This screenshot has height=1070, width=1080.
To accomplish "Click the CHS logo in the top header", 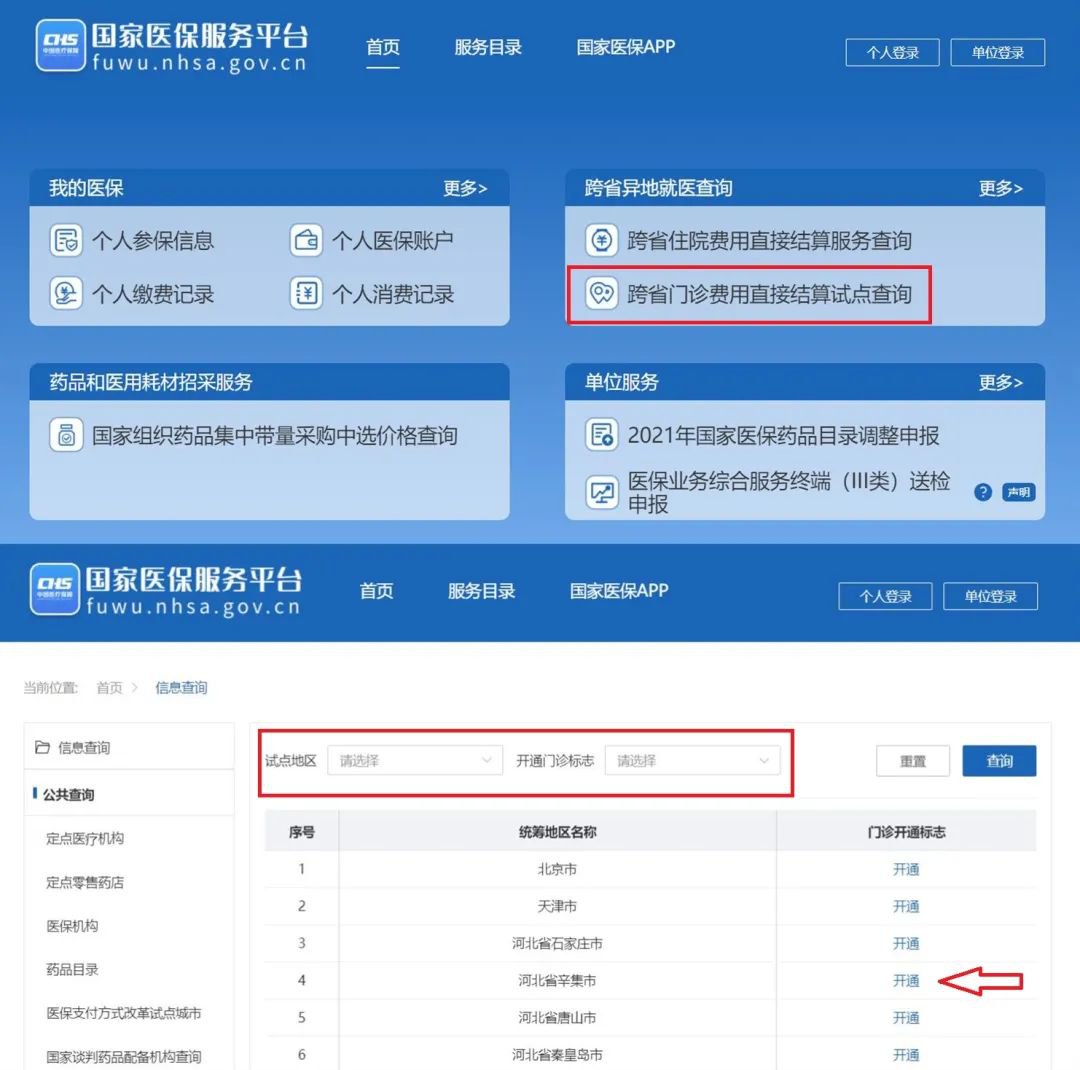I will (x=61, y=45).
